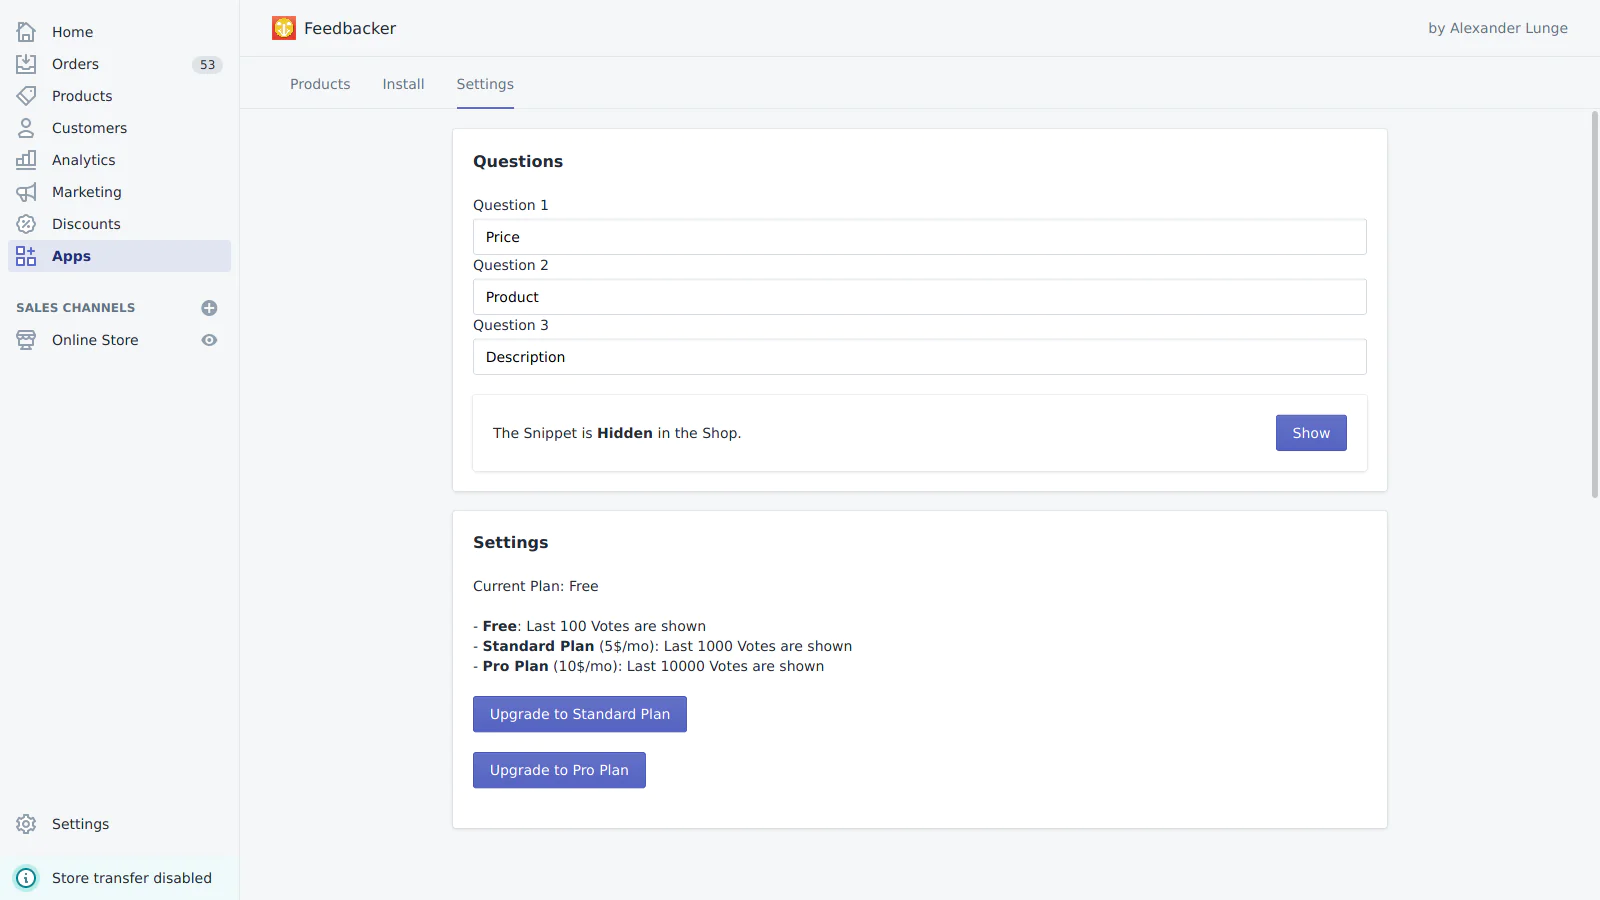Click the Standard Plan description line
The width and height of the screenshot is (1600, 900).
coord(663,646)
